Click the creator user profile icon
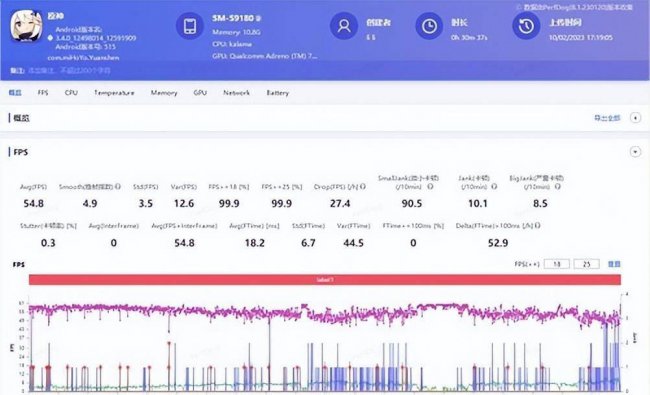This screenshot has height=395, width=650. [344, 26]
